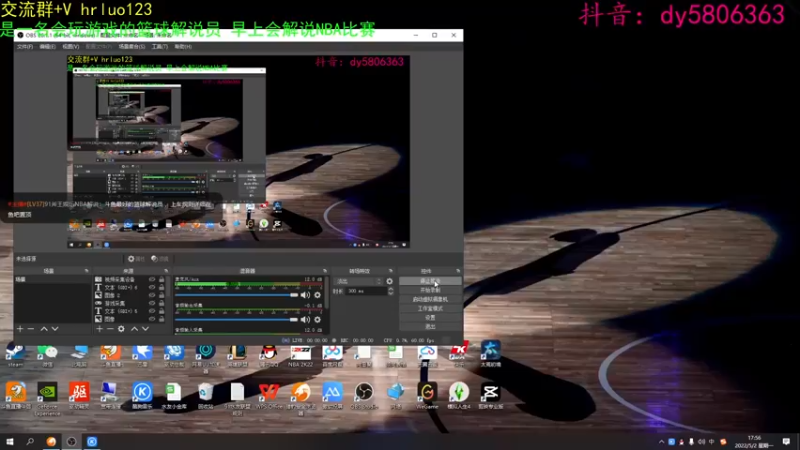Open 视图(V) menu in OBS
Viewport: 800px width, 450px height.
click(x=70, y=46)
